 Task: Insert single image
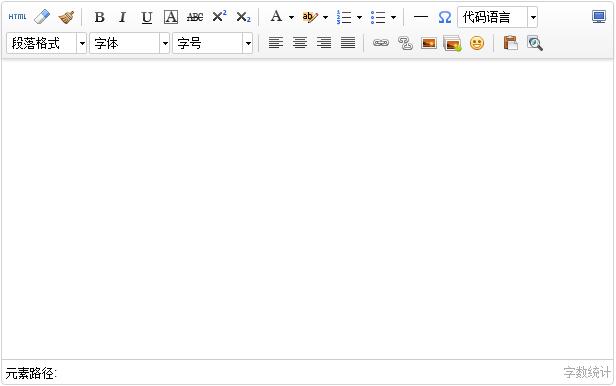429,43
